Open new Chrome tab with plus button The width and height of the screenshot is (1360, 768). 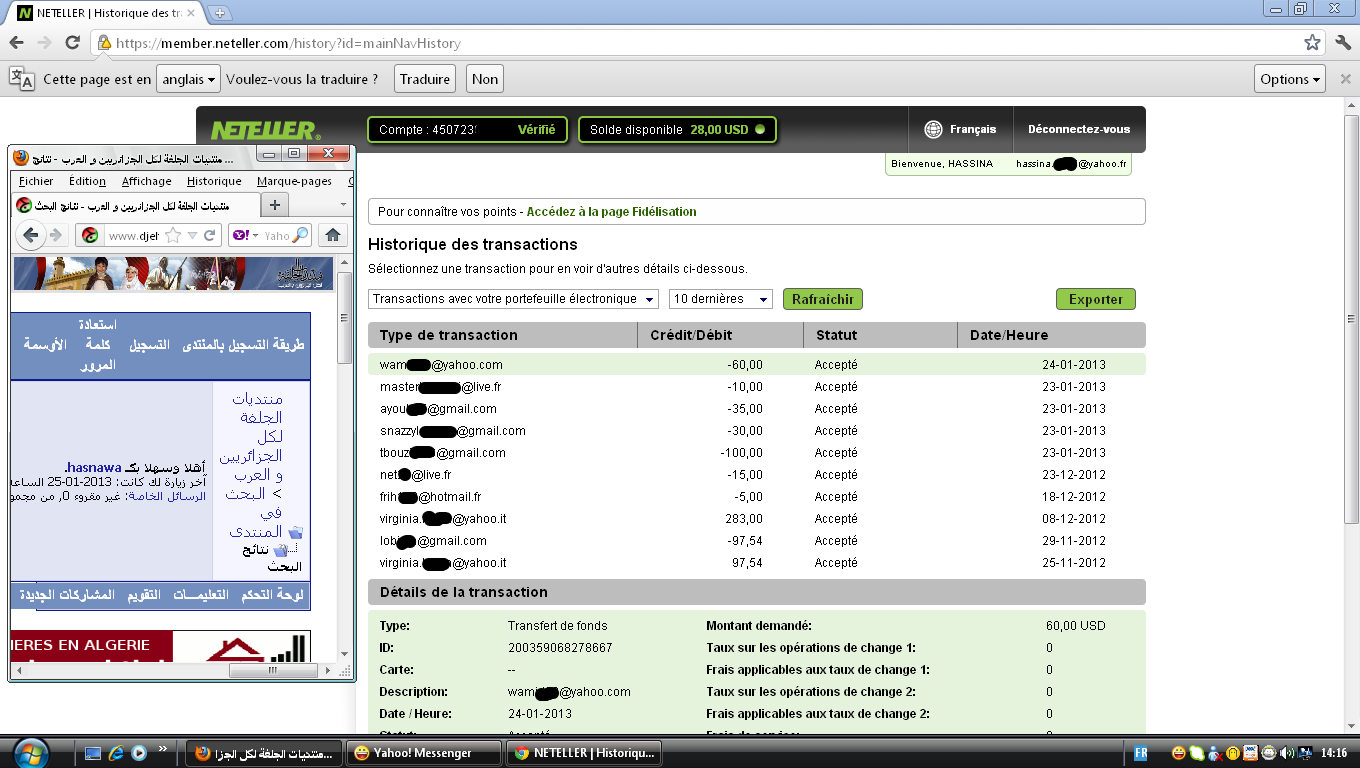(x=220, y=14)
